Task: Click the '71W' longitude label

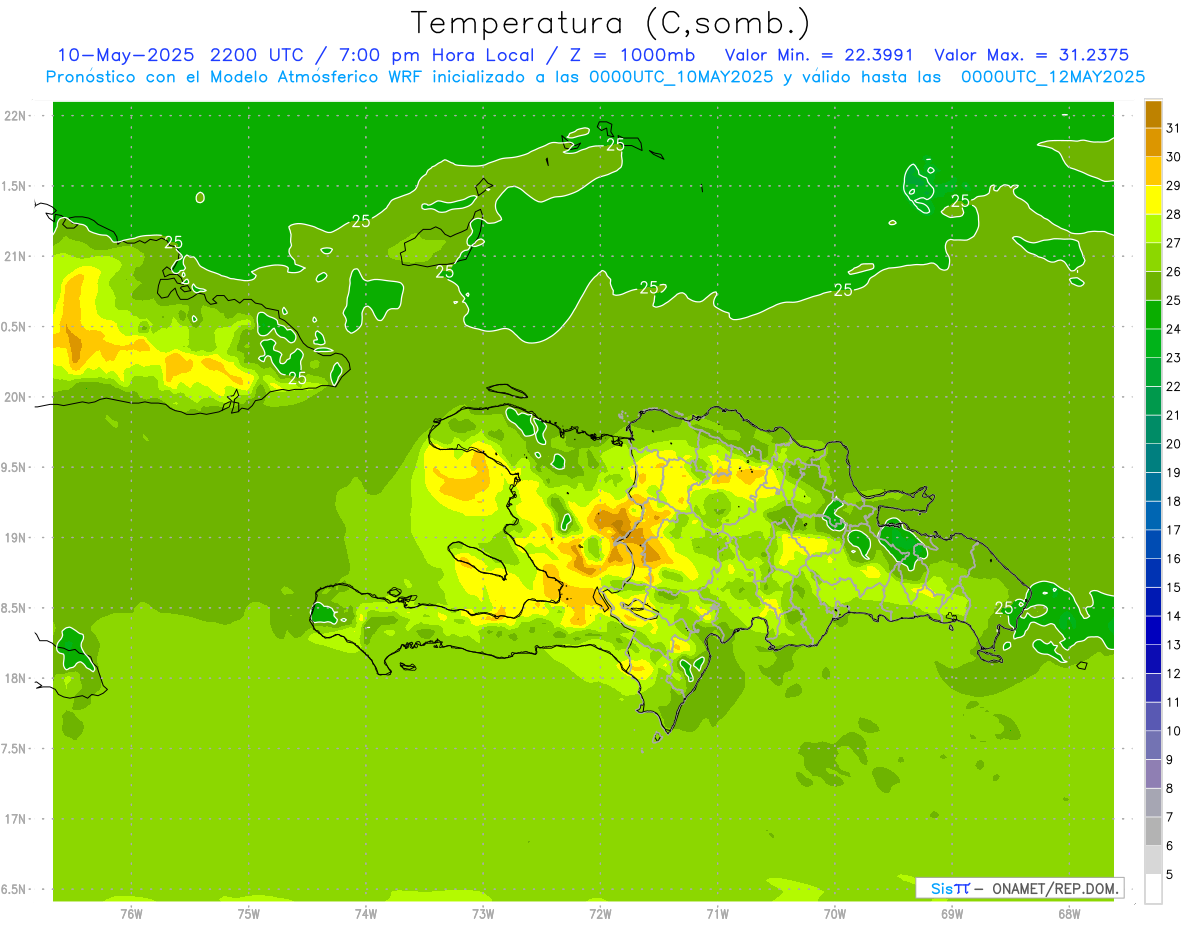Action: point(717,913)
